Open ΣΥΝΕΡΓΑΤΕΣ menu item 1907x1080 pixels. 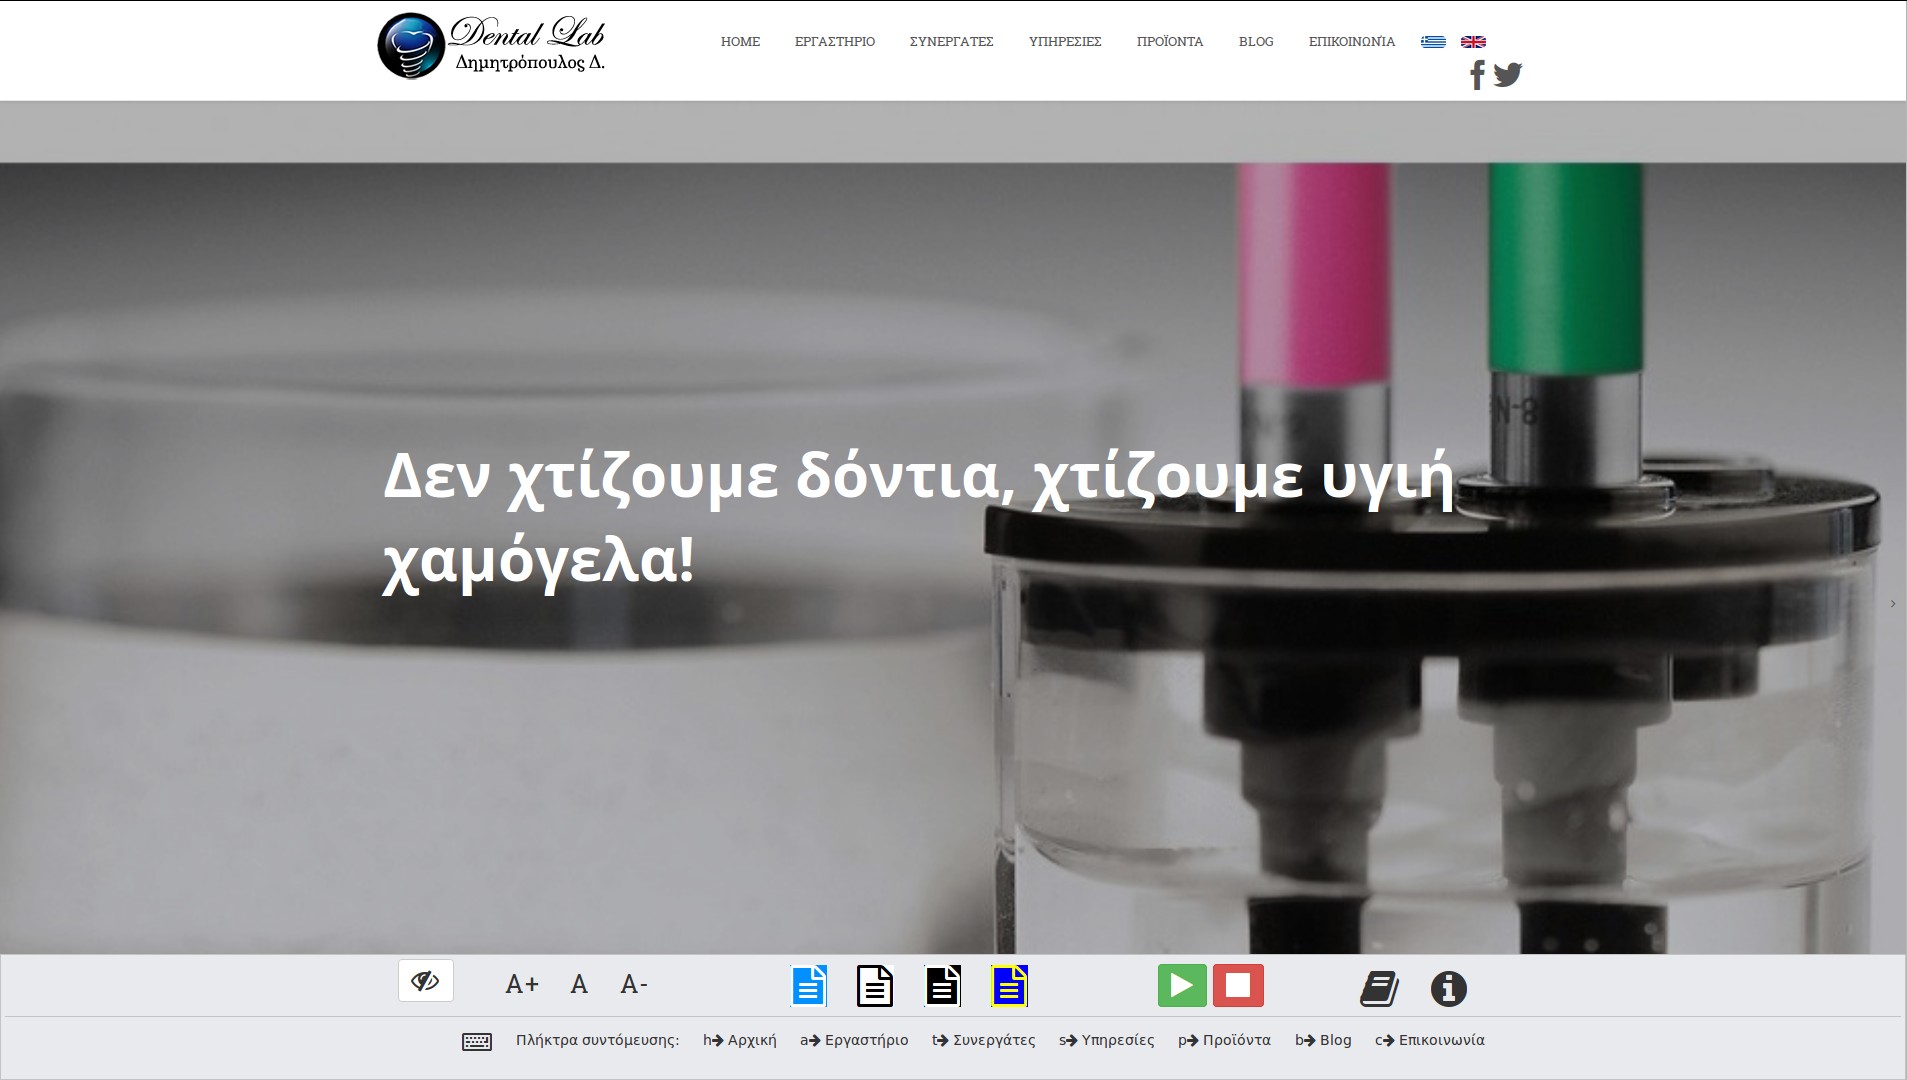(x=952, y=42)
